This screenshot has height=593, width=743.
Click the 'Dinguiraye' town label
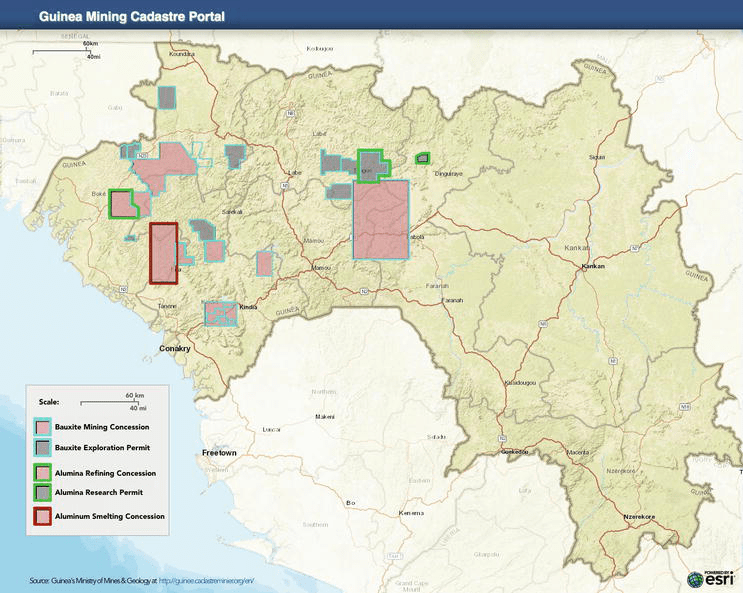coord(448,174)
